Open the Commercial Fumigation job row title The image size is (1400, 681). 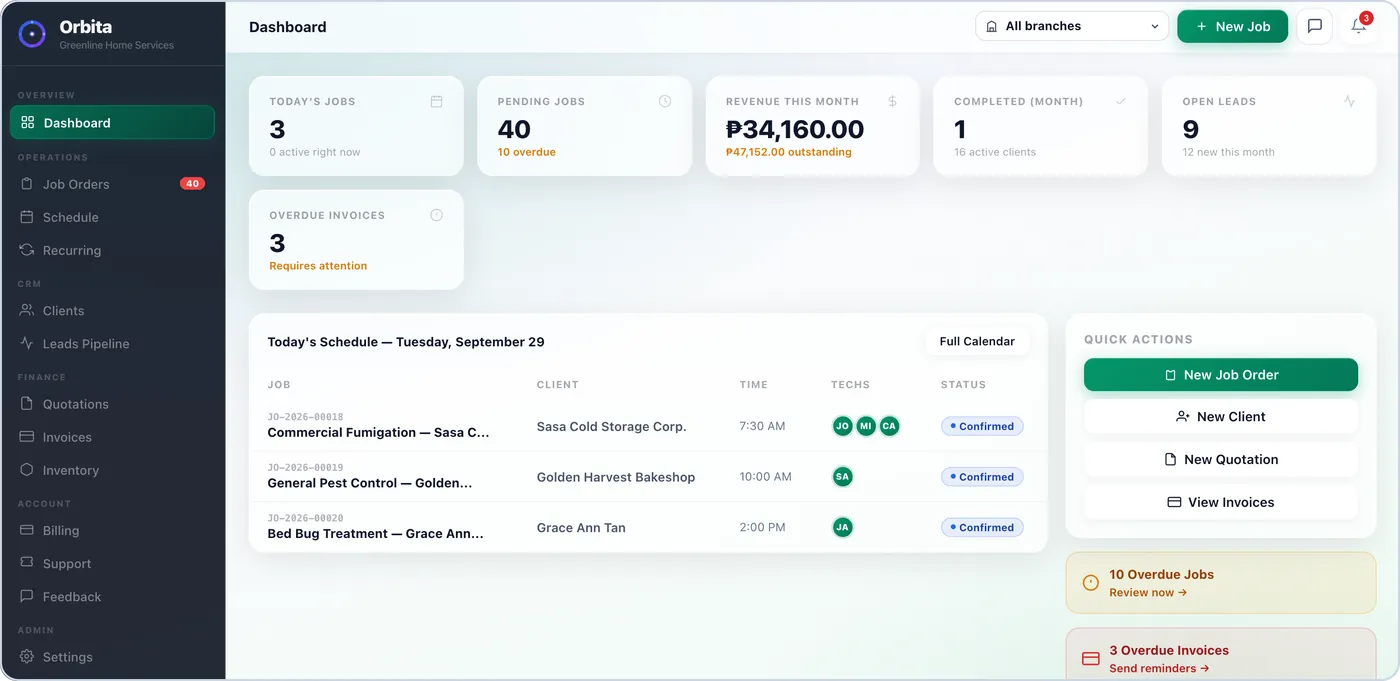coord(378,433)
